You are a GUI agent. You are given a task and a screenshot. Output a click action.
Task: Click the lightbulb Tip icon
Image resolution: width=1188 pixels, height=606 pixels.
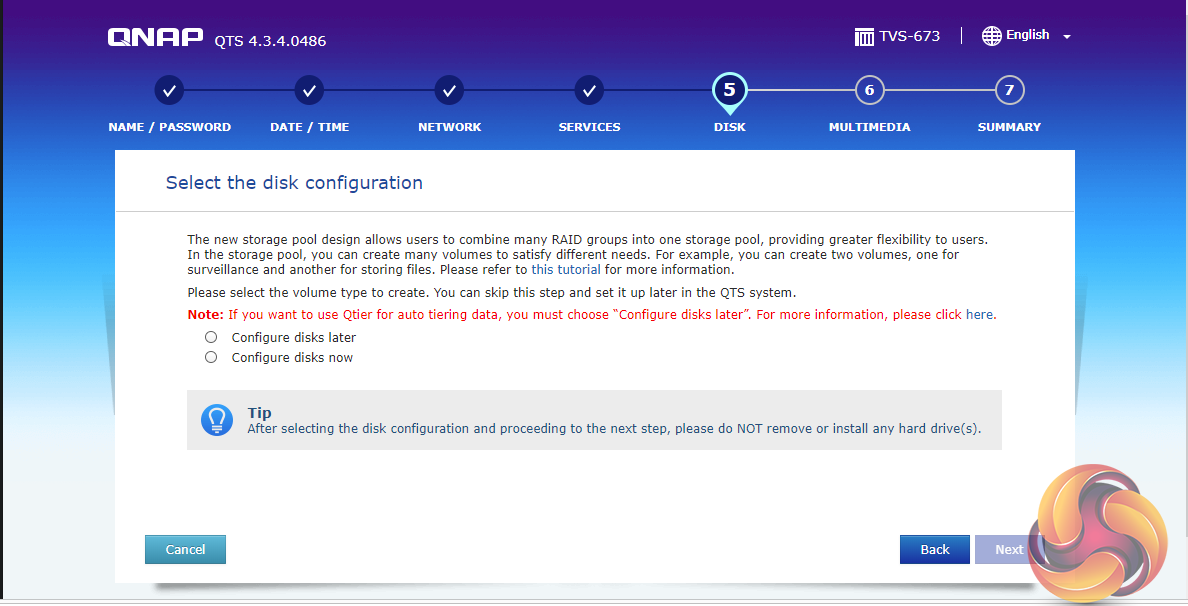pyautogui.click(x=217, y=420)
